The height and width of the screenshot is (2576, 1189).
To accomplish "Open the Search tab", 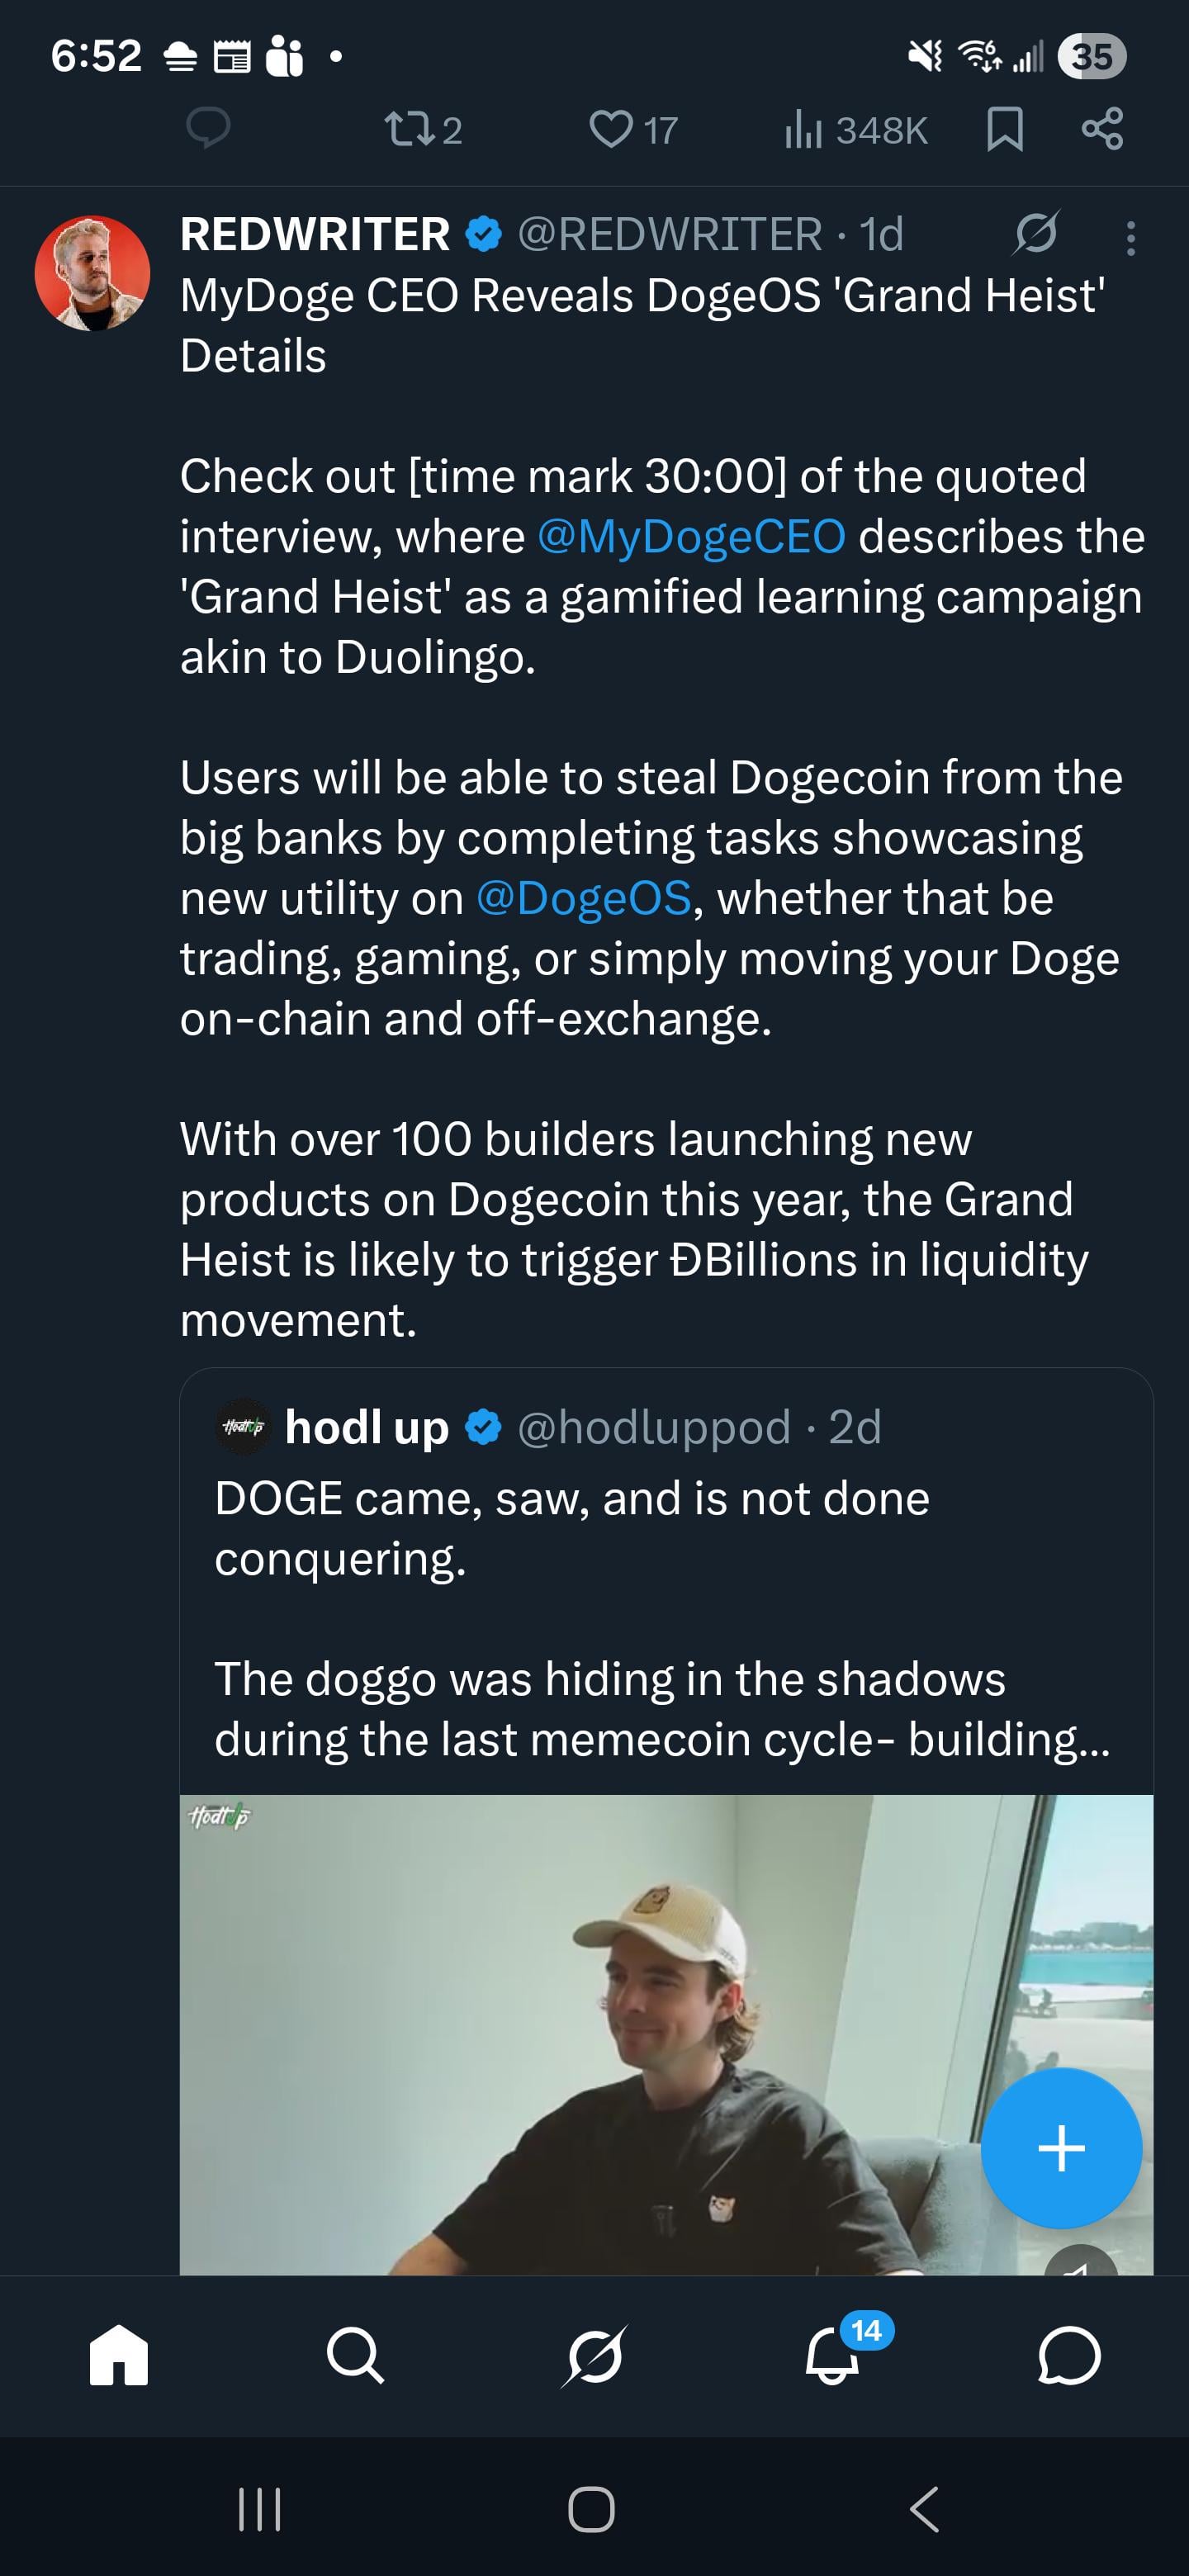I will [x=355, y=2355].
